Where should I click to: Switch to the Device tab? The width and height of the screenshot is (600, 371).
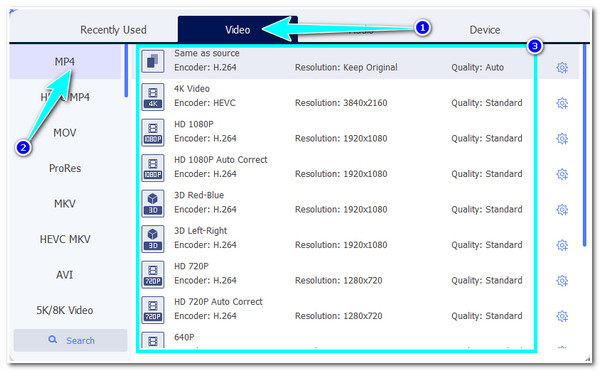pyautogui.click(x=484, y=30)
